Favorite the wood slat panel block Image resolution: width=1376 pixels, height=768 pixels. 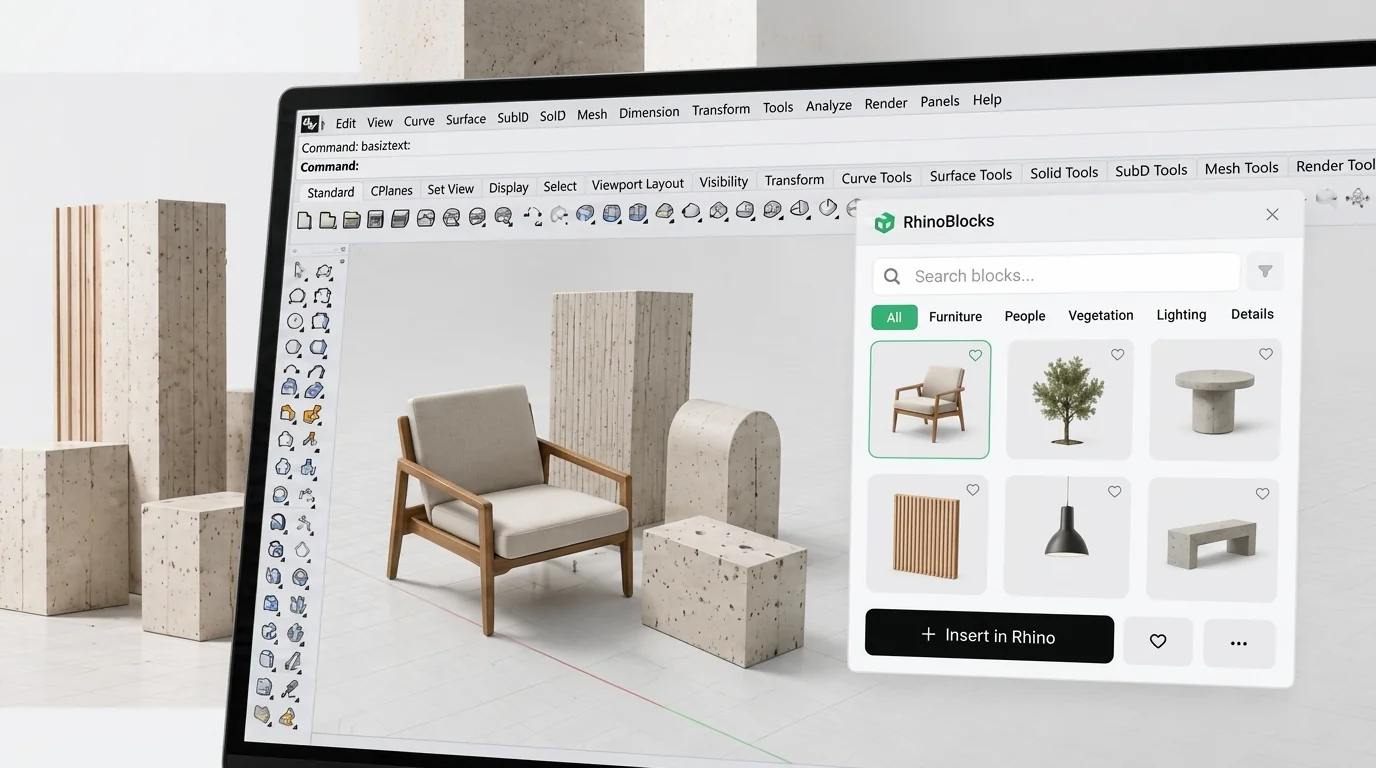(972, 490)
